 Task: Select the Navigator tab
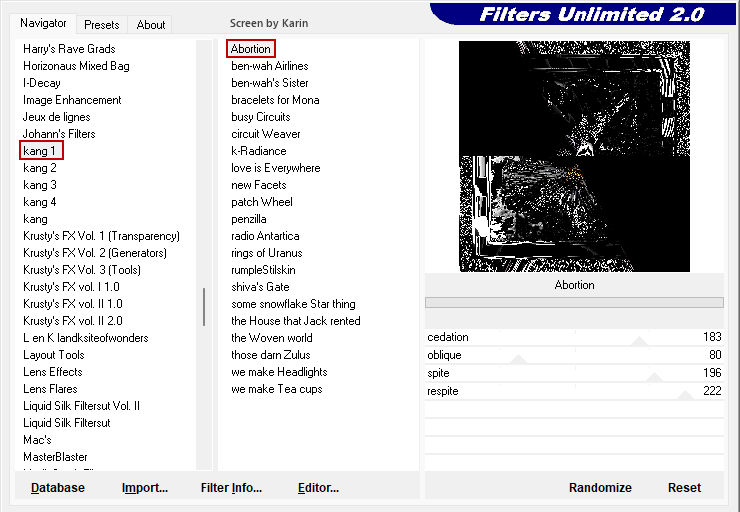tap(44, 23)
